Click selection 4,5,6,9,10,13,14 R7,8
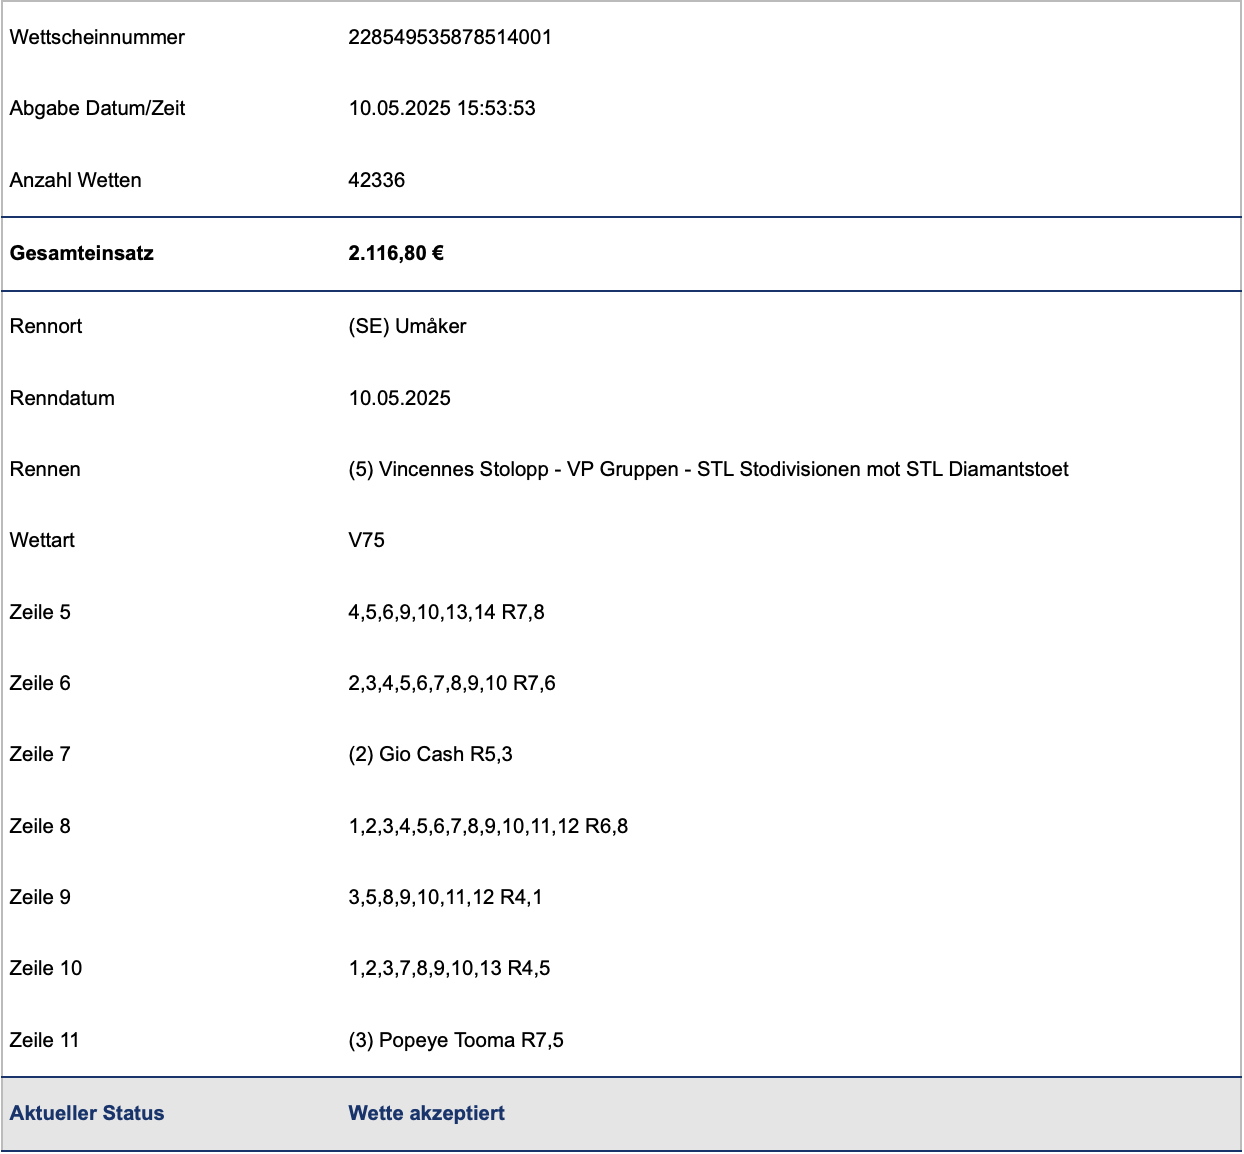The width and height of the screenshot is (1244, 1154). click(x=446, y=612)
